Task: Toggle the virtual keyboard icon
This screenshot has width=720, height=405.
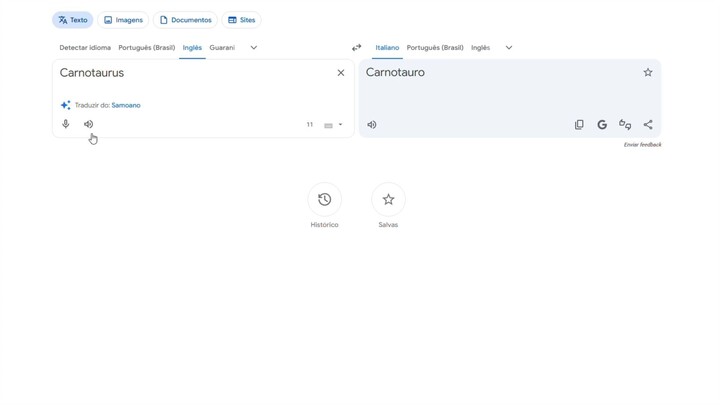Action: (x=328, y=125)
